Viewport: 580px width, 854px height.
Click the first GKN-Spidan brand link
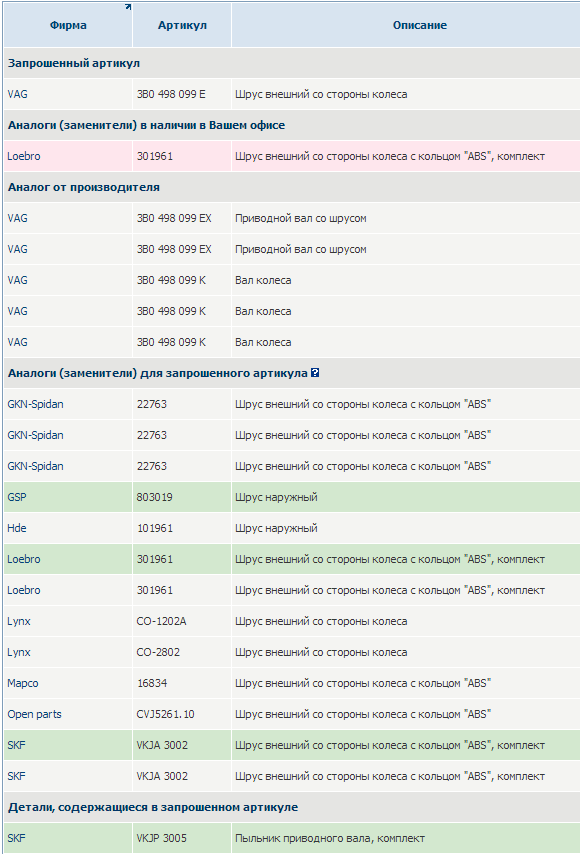coord(35,404)
